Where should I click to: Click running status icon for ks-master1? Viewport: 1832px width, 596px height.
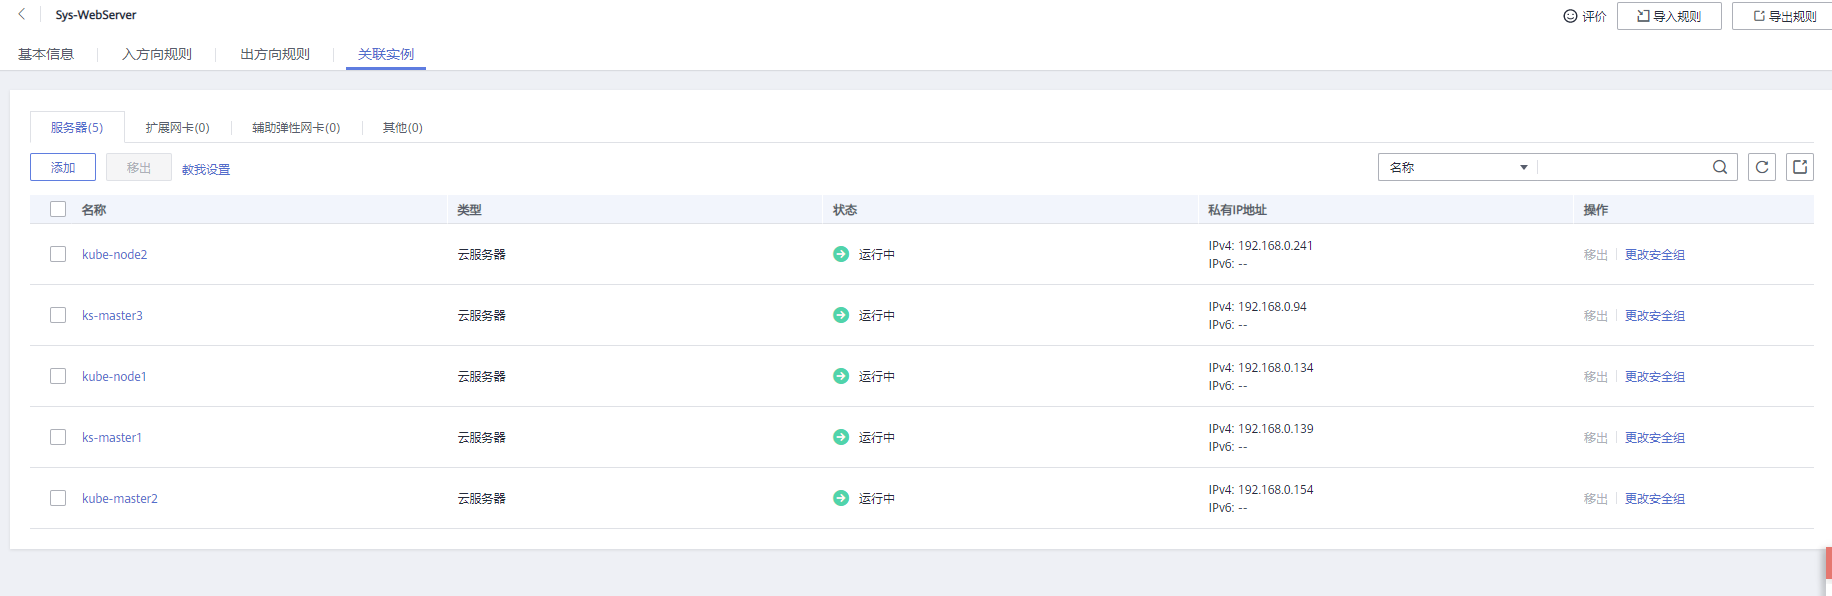[841, 437]
